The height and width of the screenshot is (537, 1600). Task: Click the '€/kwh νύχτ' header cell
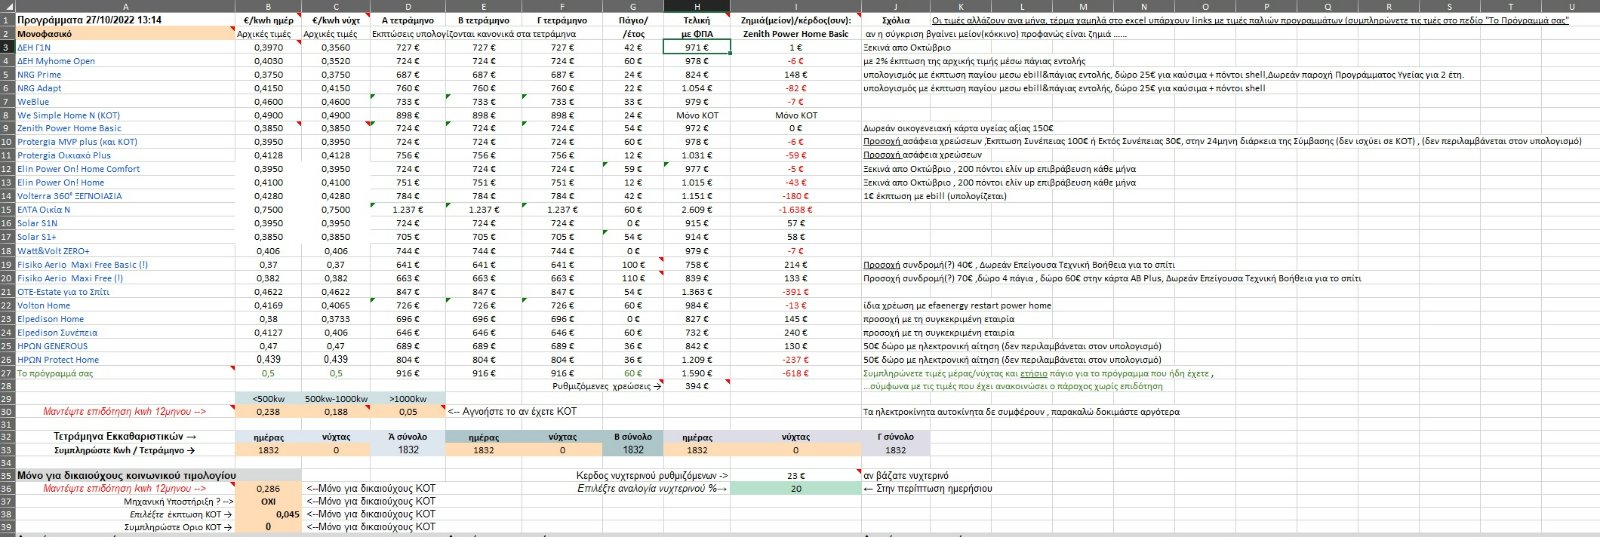336,20
